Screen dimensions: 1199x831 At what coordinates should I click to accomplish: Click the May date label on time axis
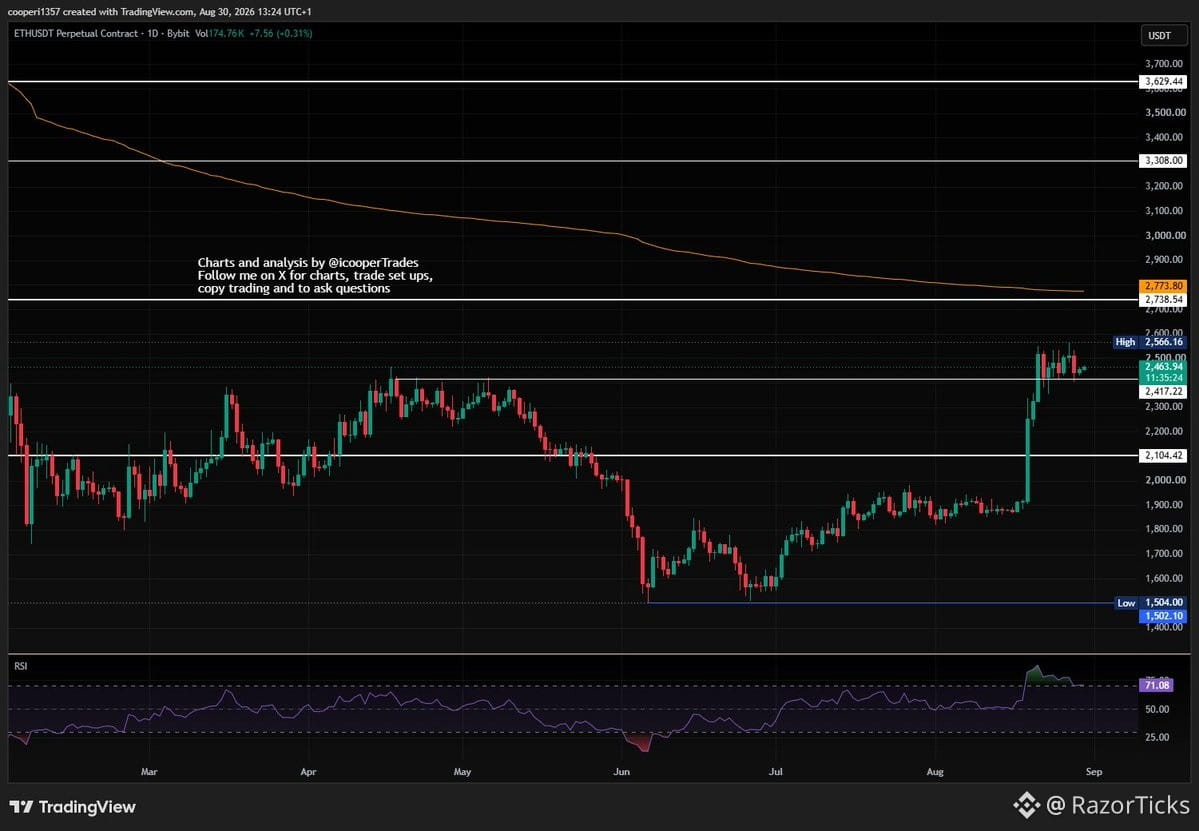pos(462,772)
